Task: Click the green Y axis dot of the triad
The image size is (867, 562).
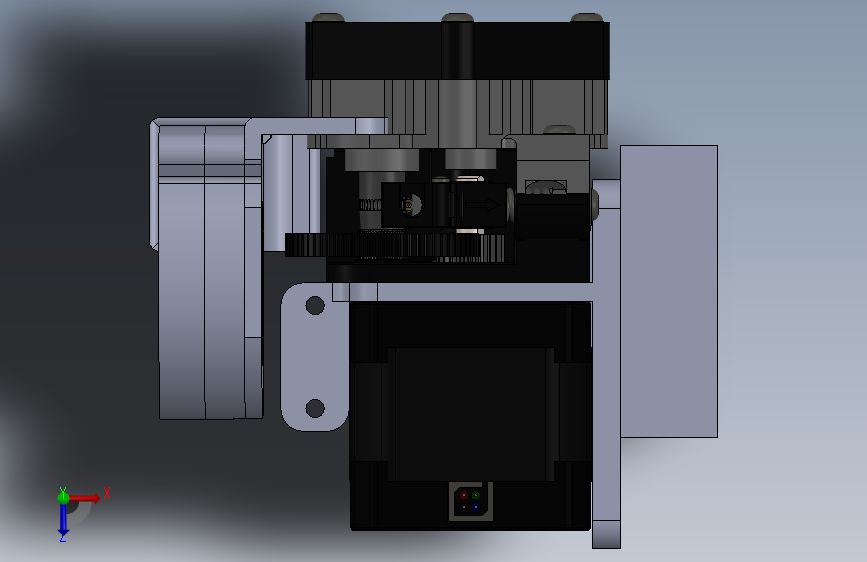Action: (x=63, y=498)
